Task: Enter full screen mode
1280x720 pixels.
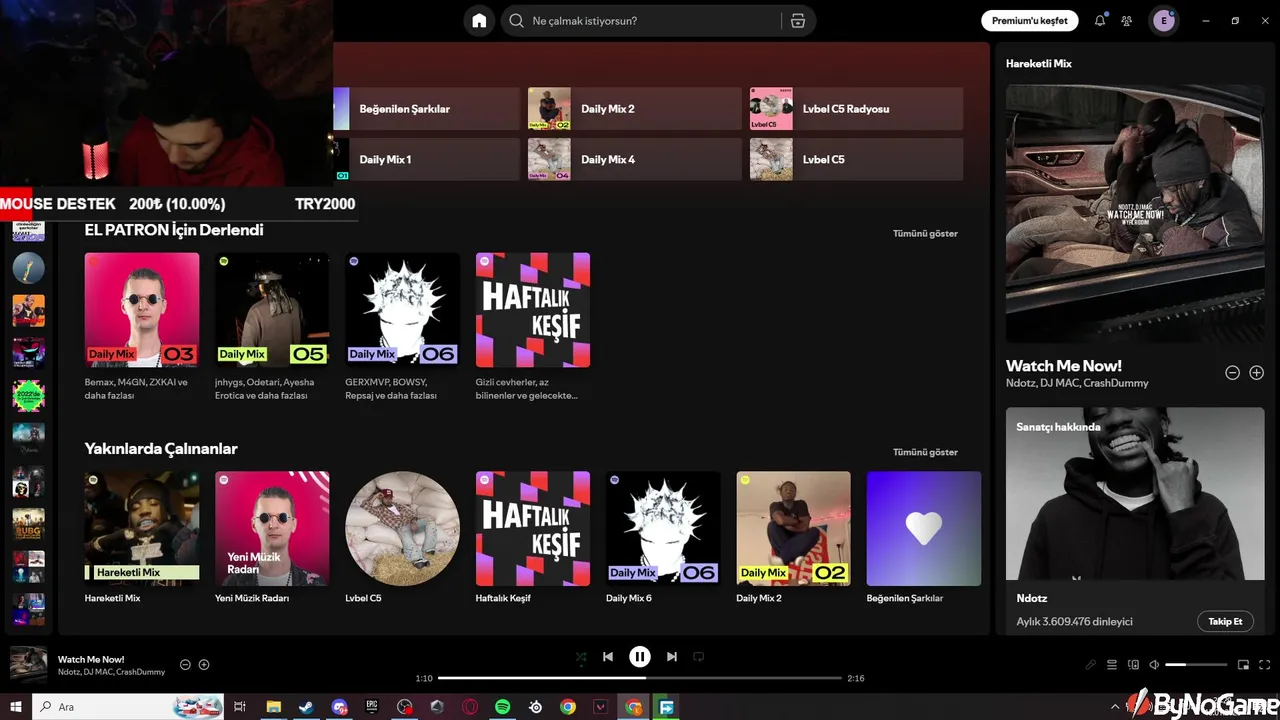Action: coord(1265,665)
